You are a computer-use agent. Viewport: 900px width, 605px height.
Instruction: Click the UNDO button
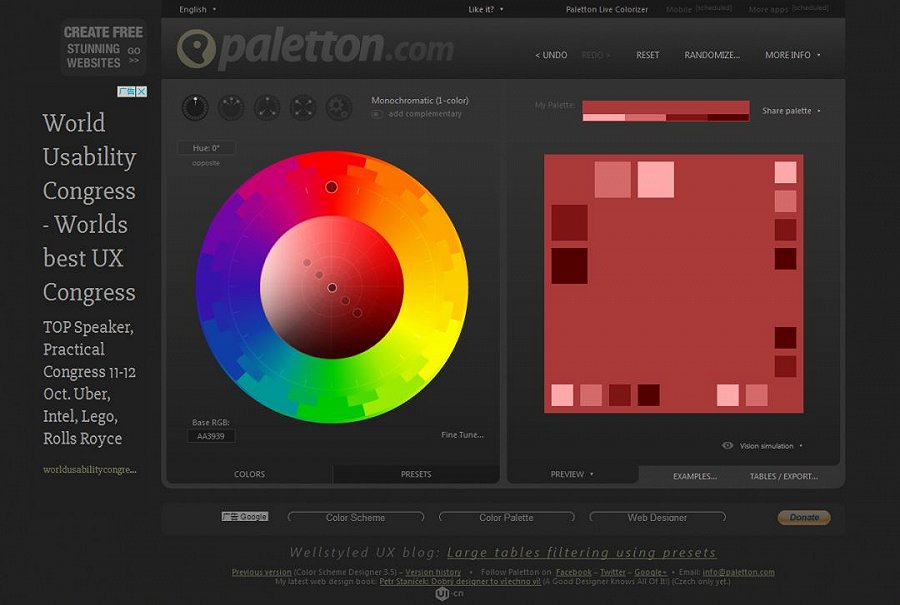click(551, 55)
